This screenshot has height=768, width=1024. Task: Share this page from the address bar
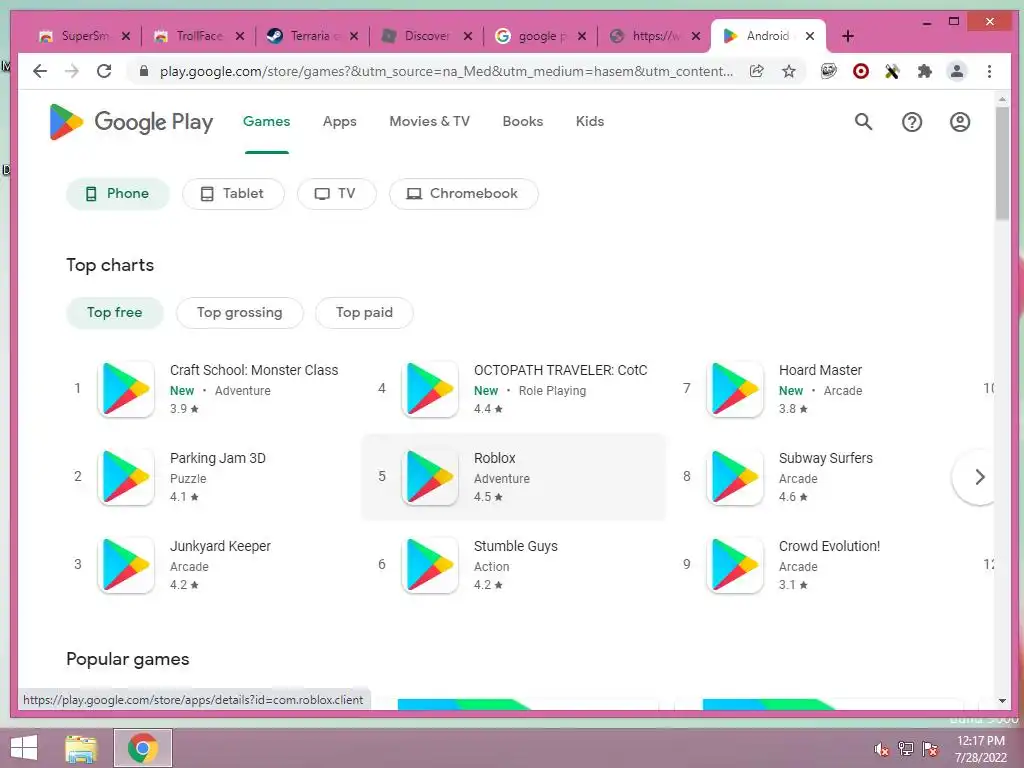757,71
